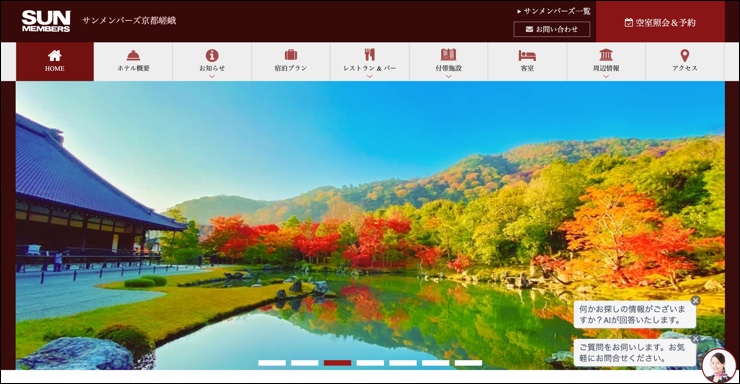Open ホテル概要 via its bell icon
This screenshot has height=384, width=740.
point(134,56)
